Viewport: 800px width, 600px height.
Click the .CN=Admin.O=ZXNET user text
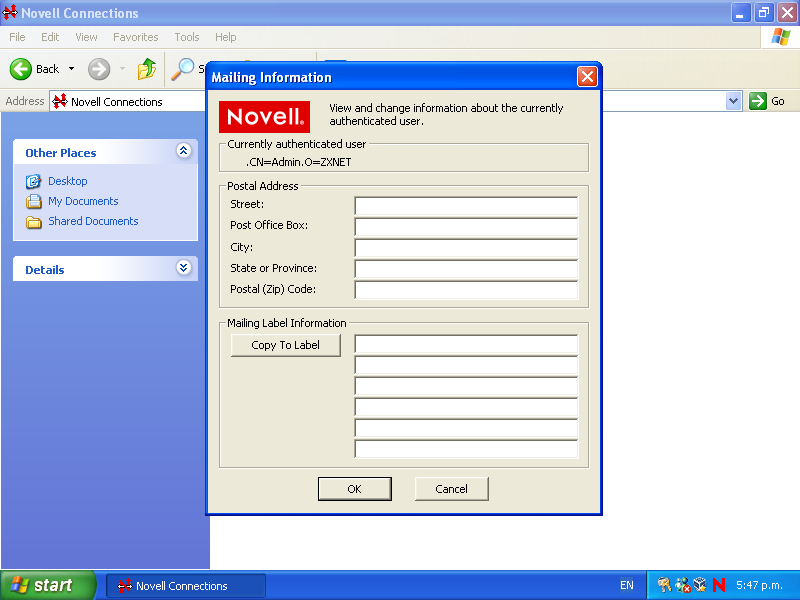click(298, 162)
